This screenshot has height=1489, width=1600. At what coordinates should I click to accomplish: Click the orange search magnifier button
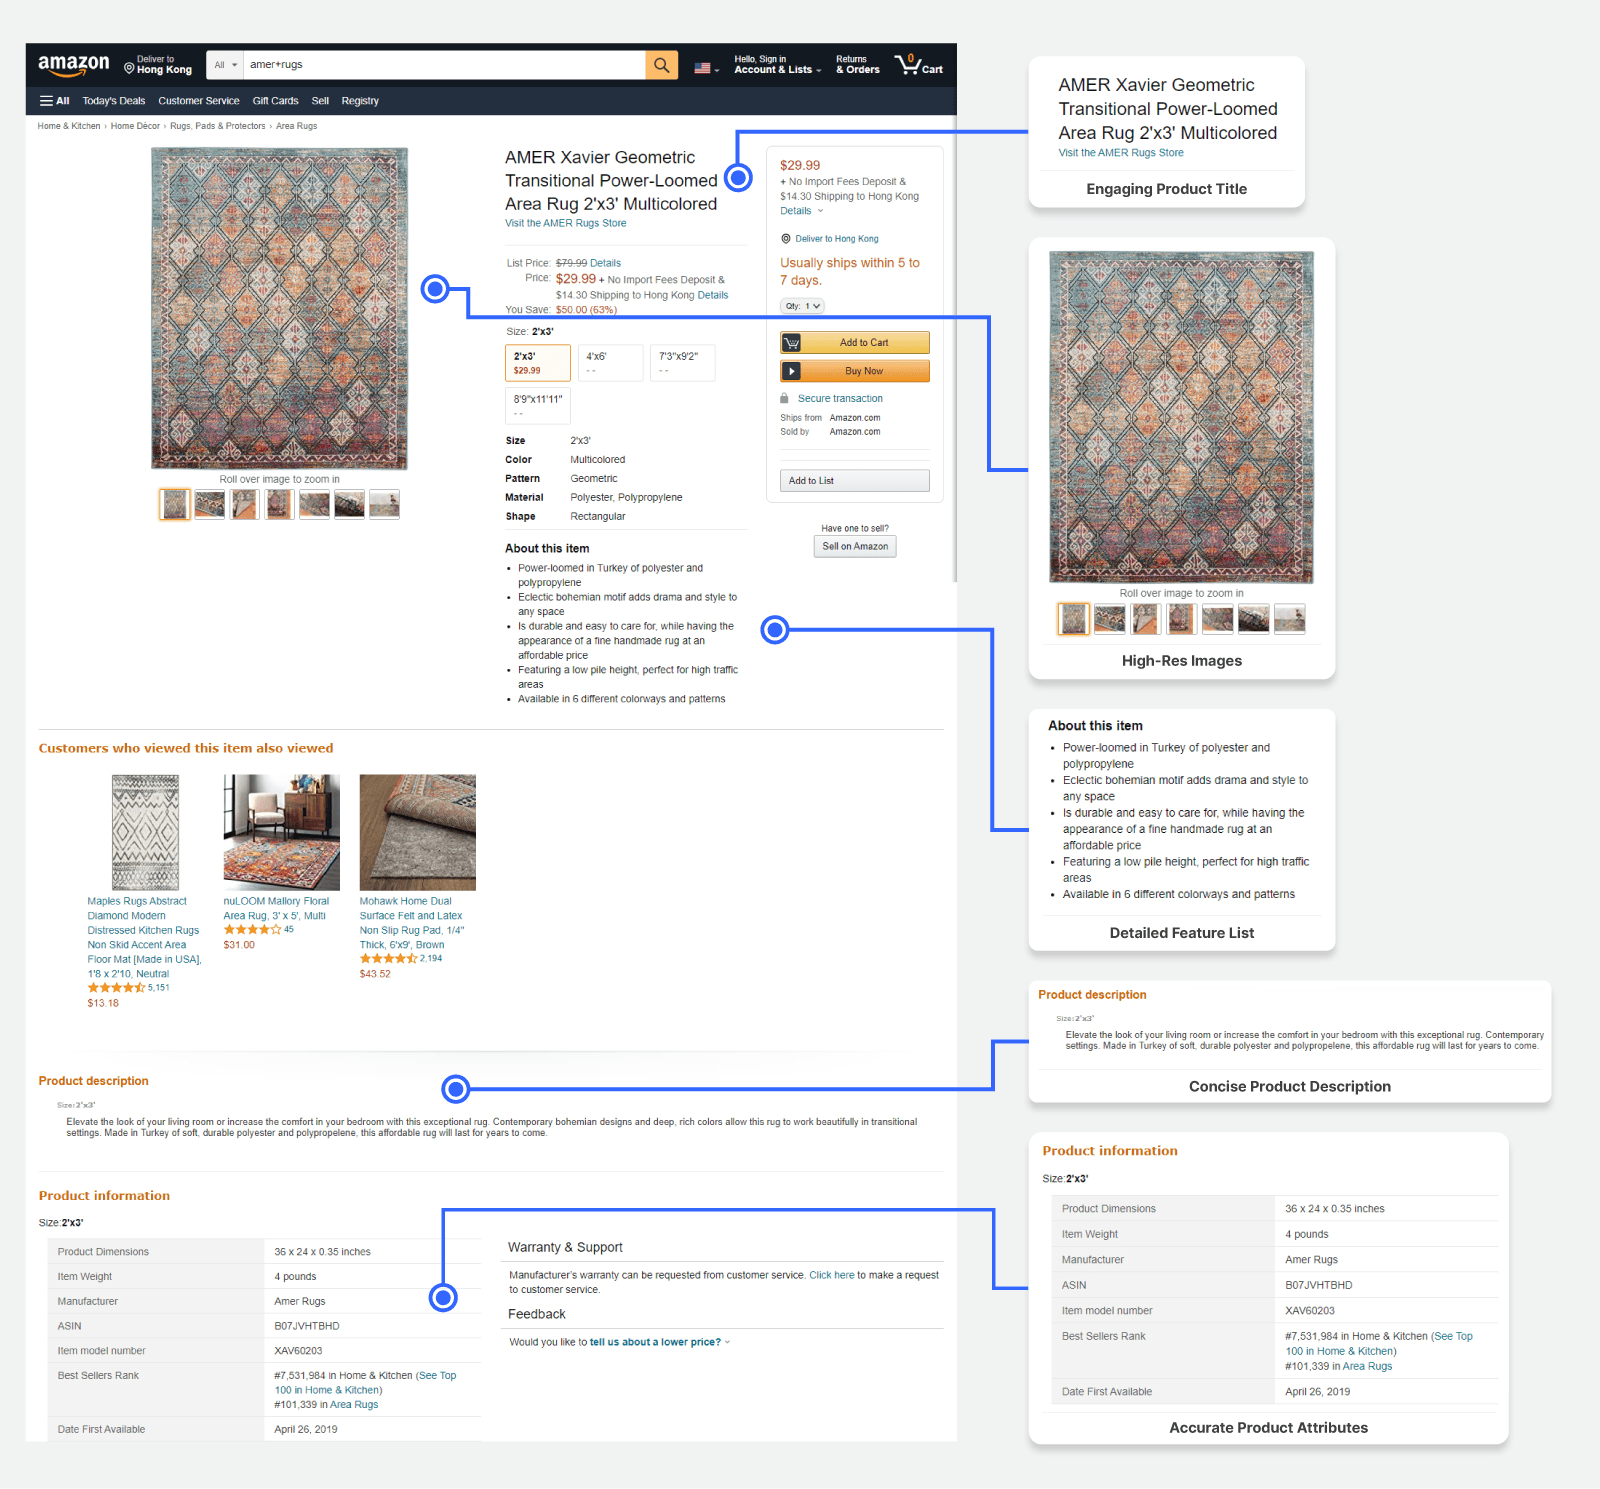coord(661,65)
